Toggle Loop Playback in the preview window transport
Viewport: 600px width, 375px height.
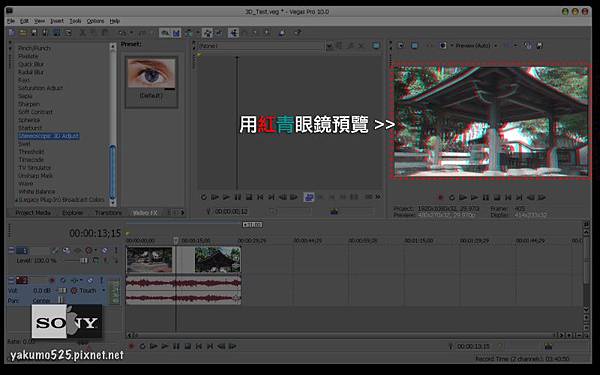(452, 197)
